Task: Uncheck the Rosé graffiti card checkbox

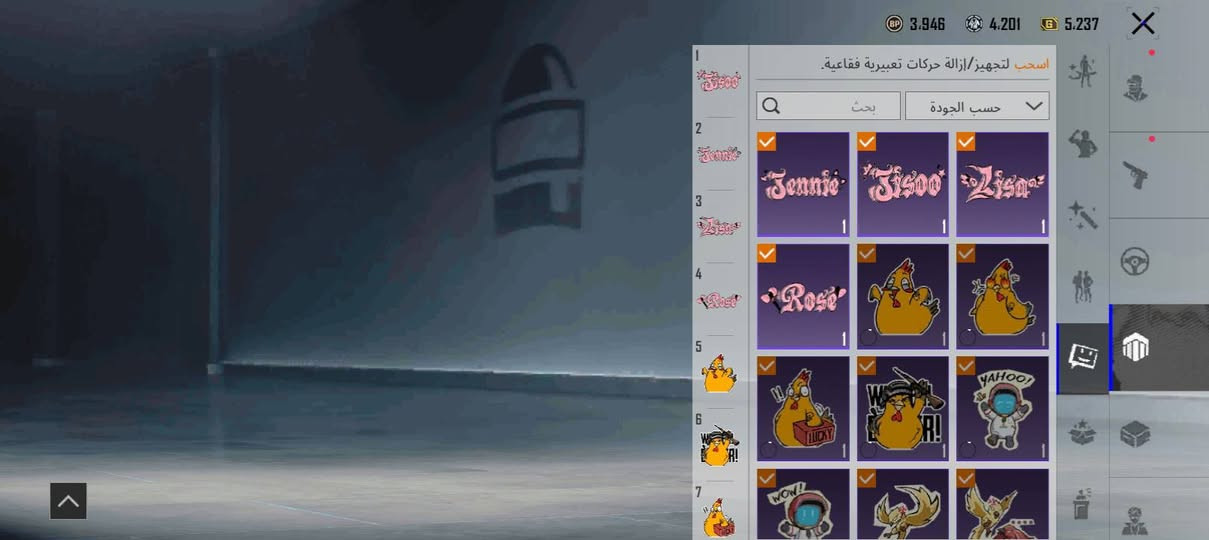Action: click(x=767, y=254)
